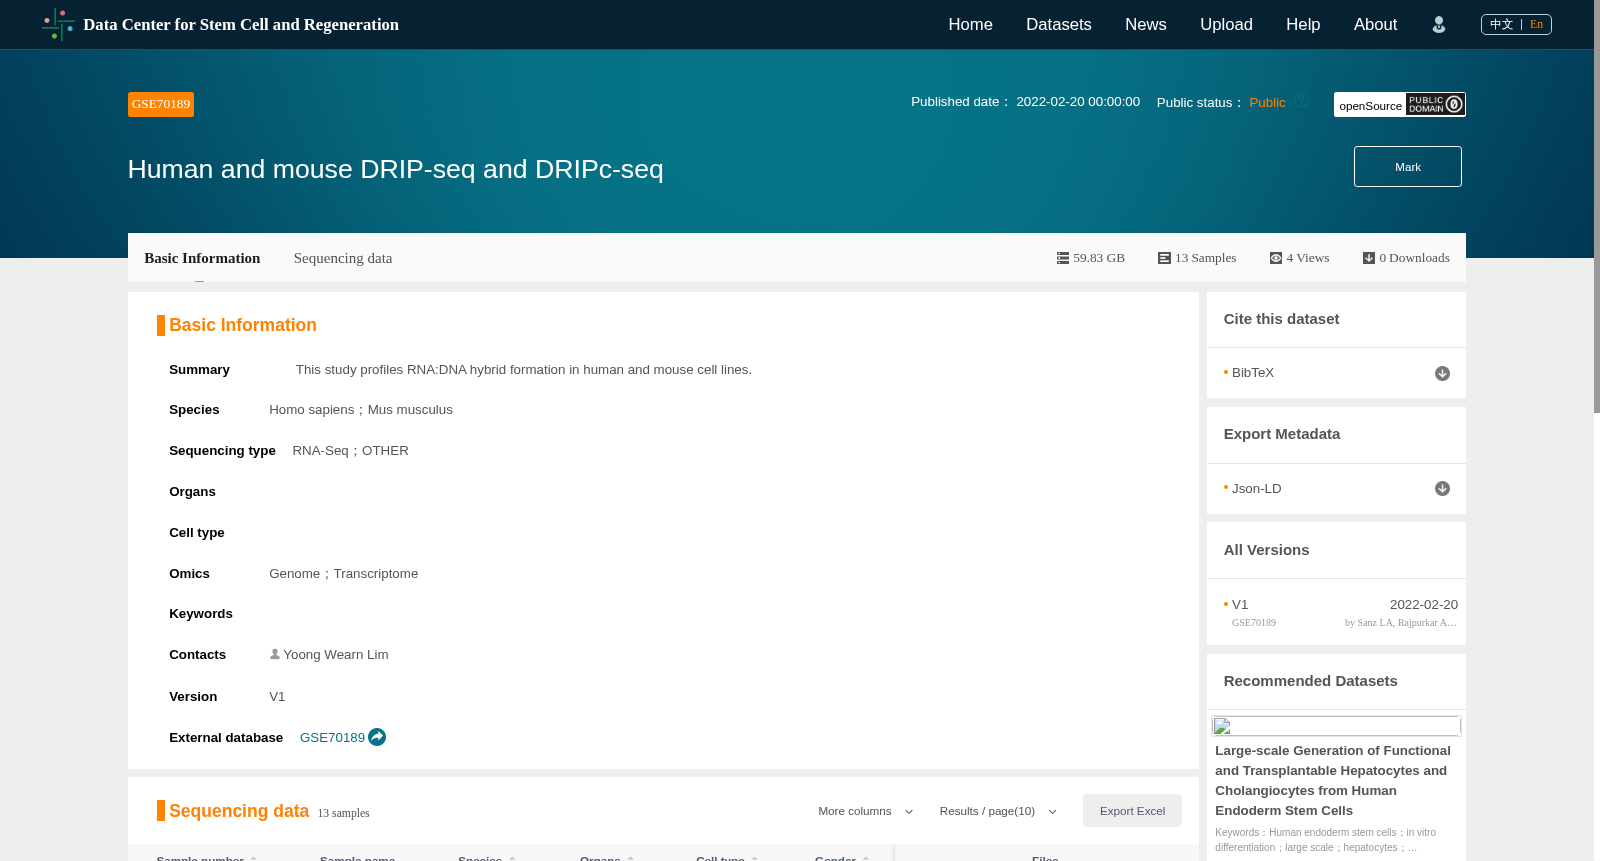The image size is (1600, 861).
Task: Click the site title Data Center for Stem Cell
Action: [x=241, y=25]
